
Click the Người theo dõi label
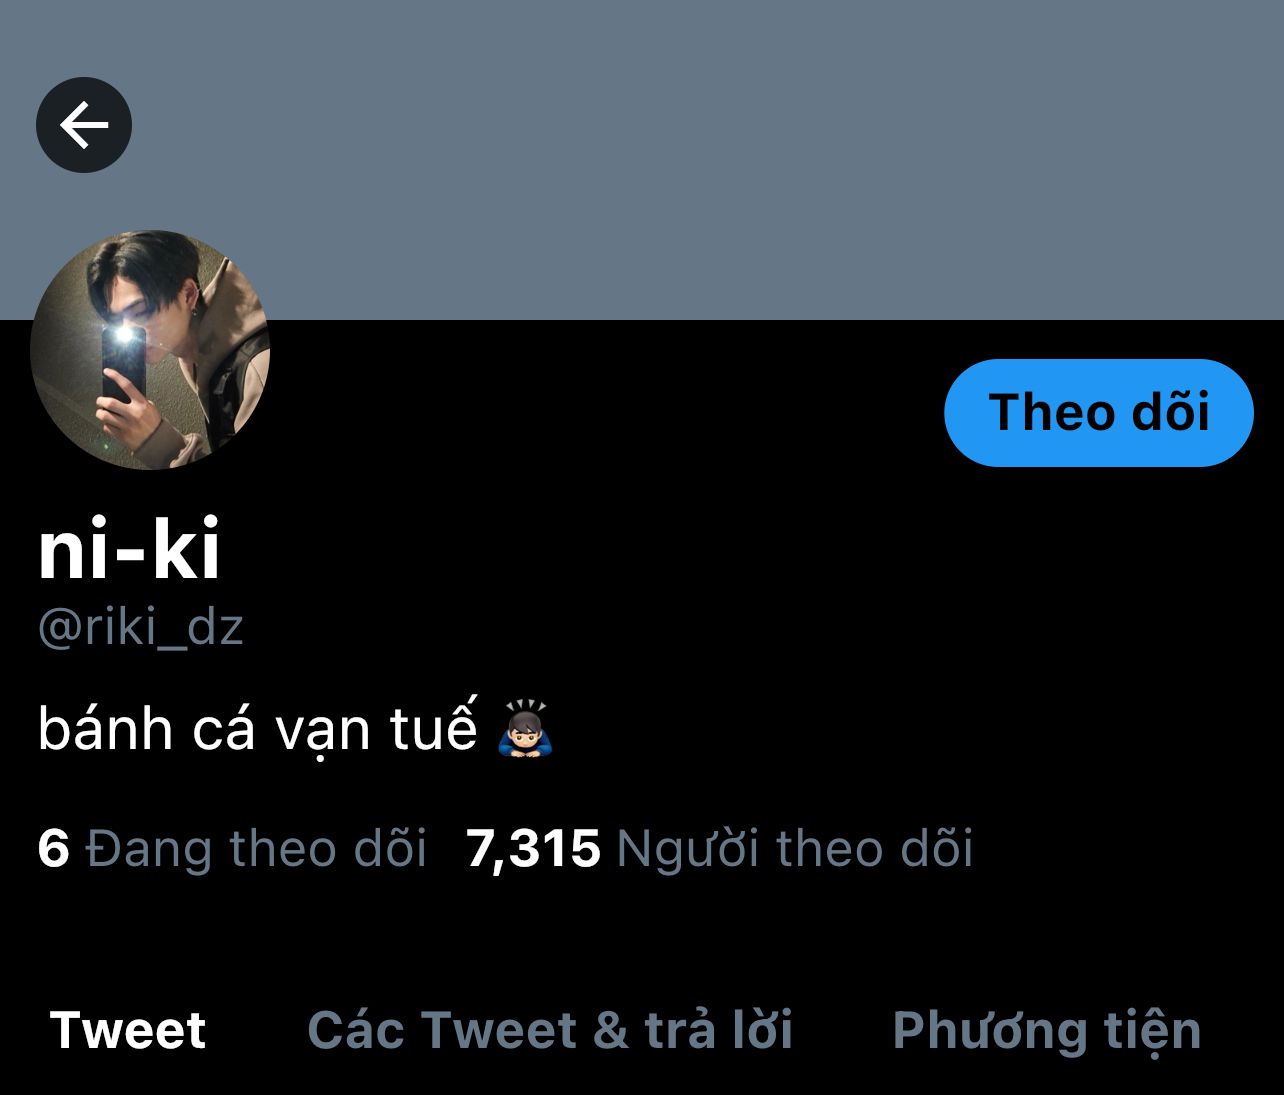click(x=795, y=849)
